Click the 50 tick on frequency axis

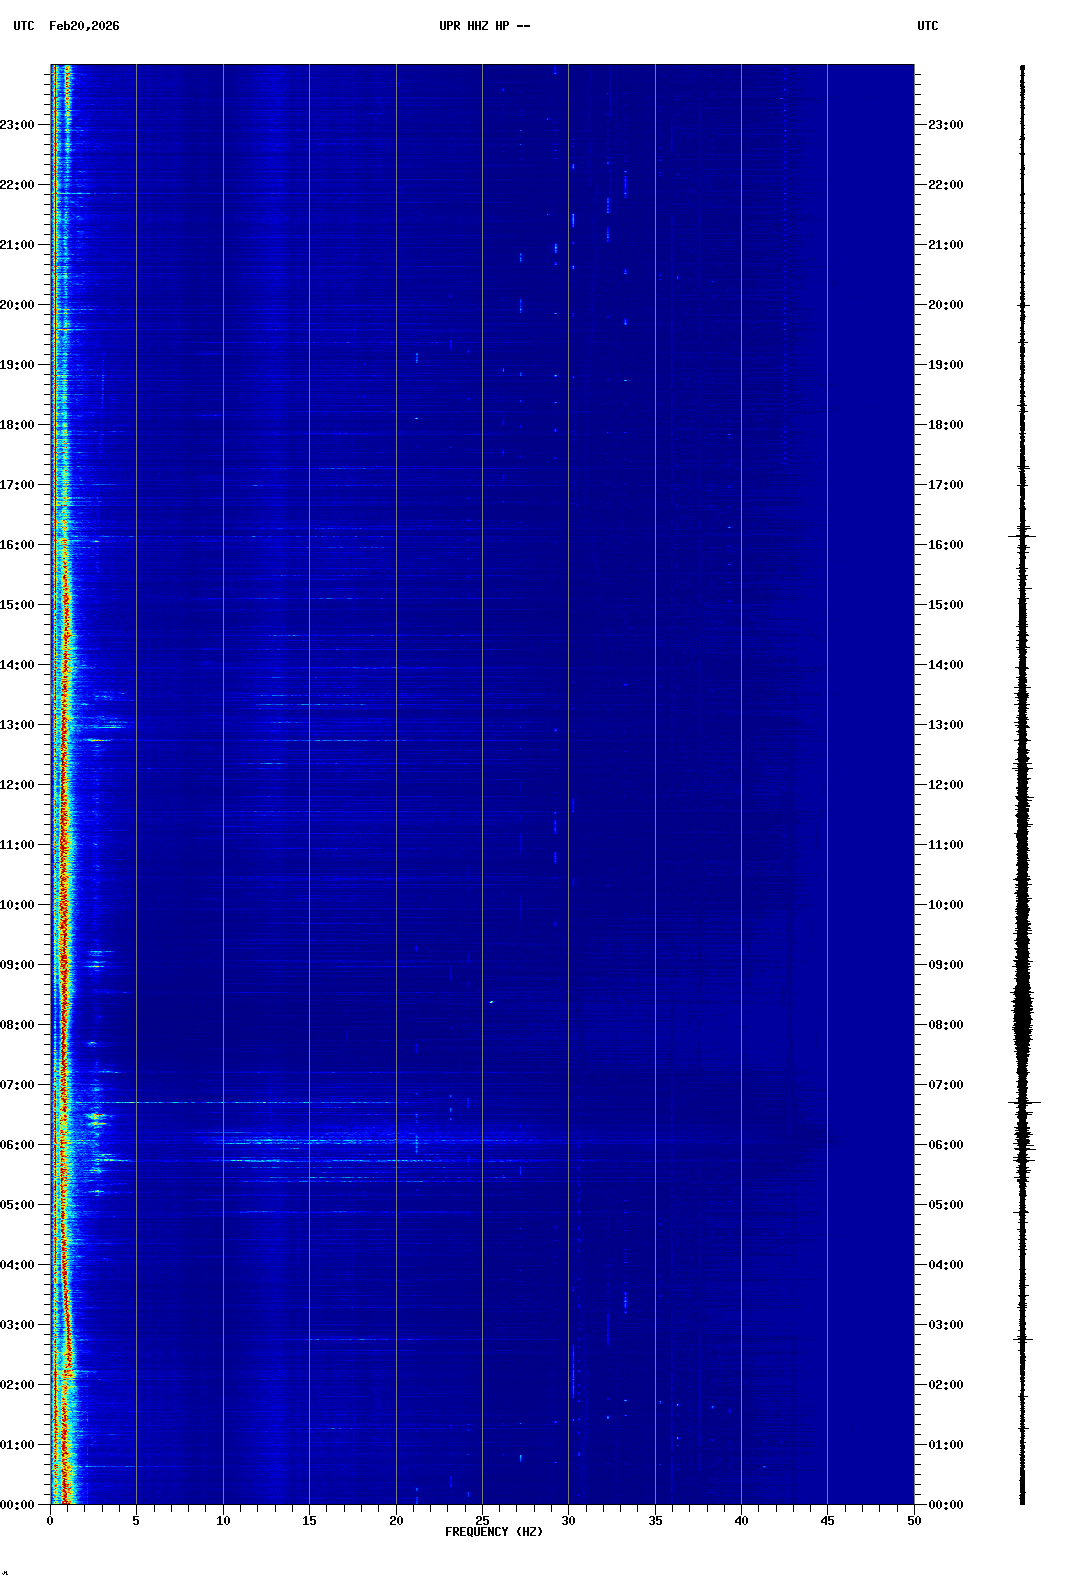pyautogui.click(x=914, y=1520)
